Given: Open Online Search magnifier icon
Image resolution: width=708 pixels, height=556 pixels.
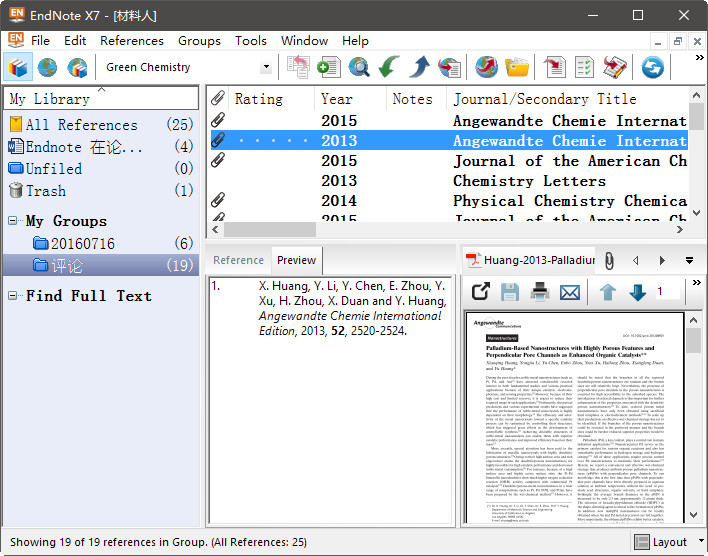Looking at the screenshot, I should click(359, 67).
